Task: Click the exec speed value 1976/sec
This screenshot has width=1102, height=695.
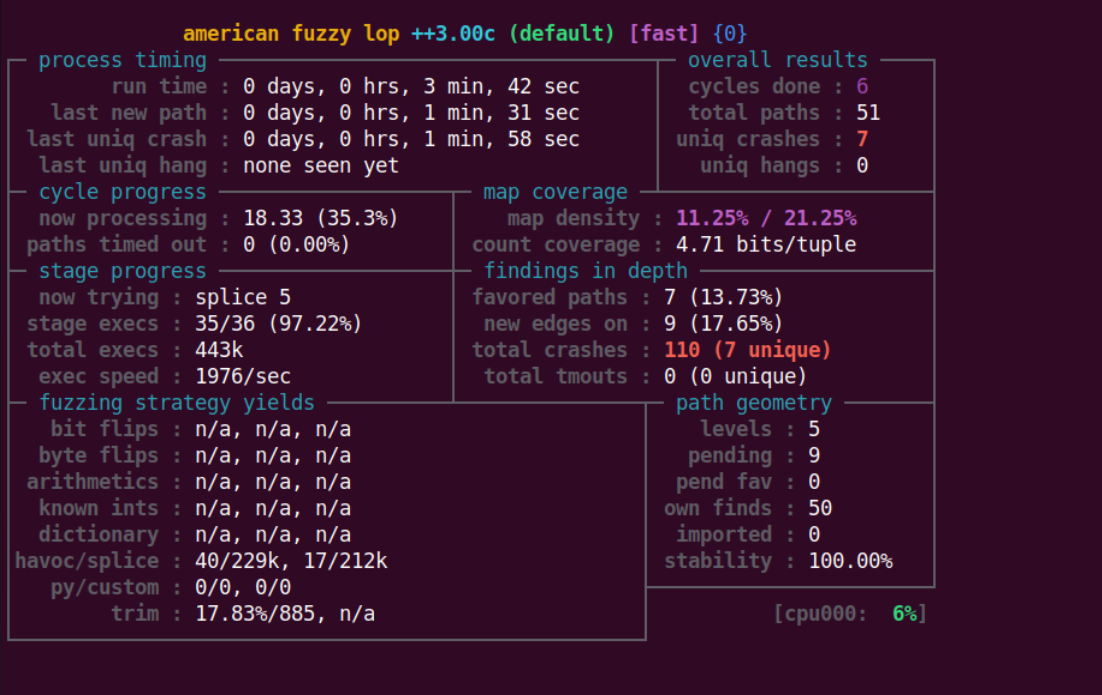Action: point(243,376)
